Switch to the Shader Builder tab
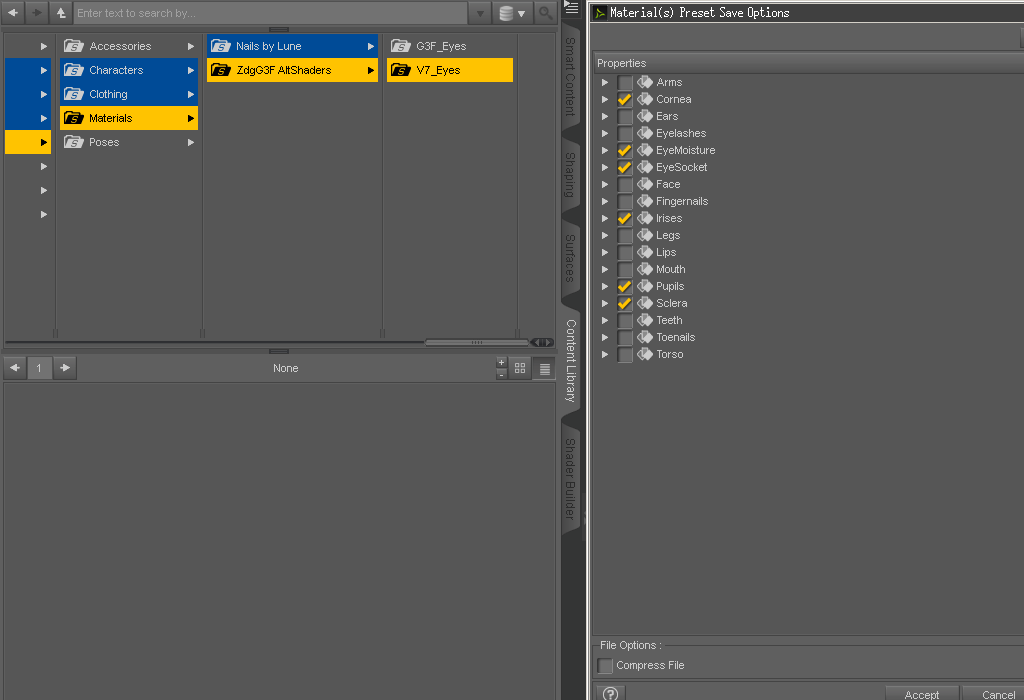Screen dimensions: 1024x700 [570, 479]
